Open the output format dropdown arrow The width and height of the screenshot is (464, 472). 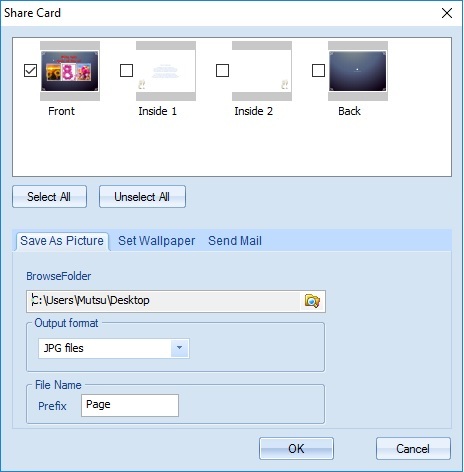pyautogui.click(x=180, y=348)
